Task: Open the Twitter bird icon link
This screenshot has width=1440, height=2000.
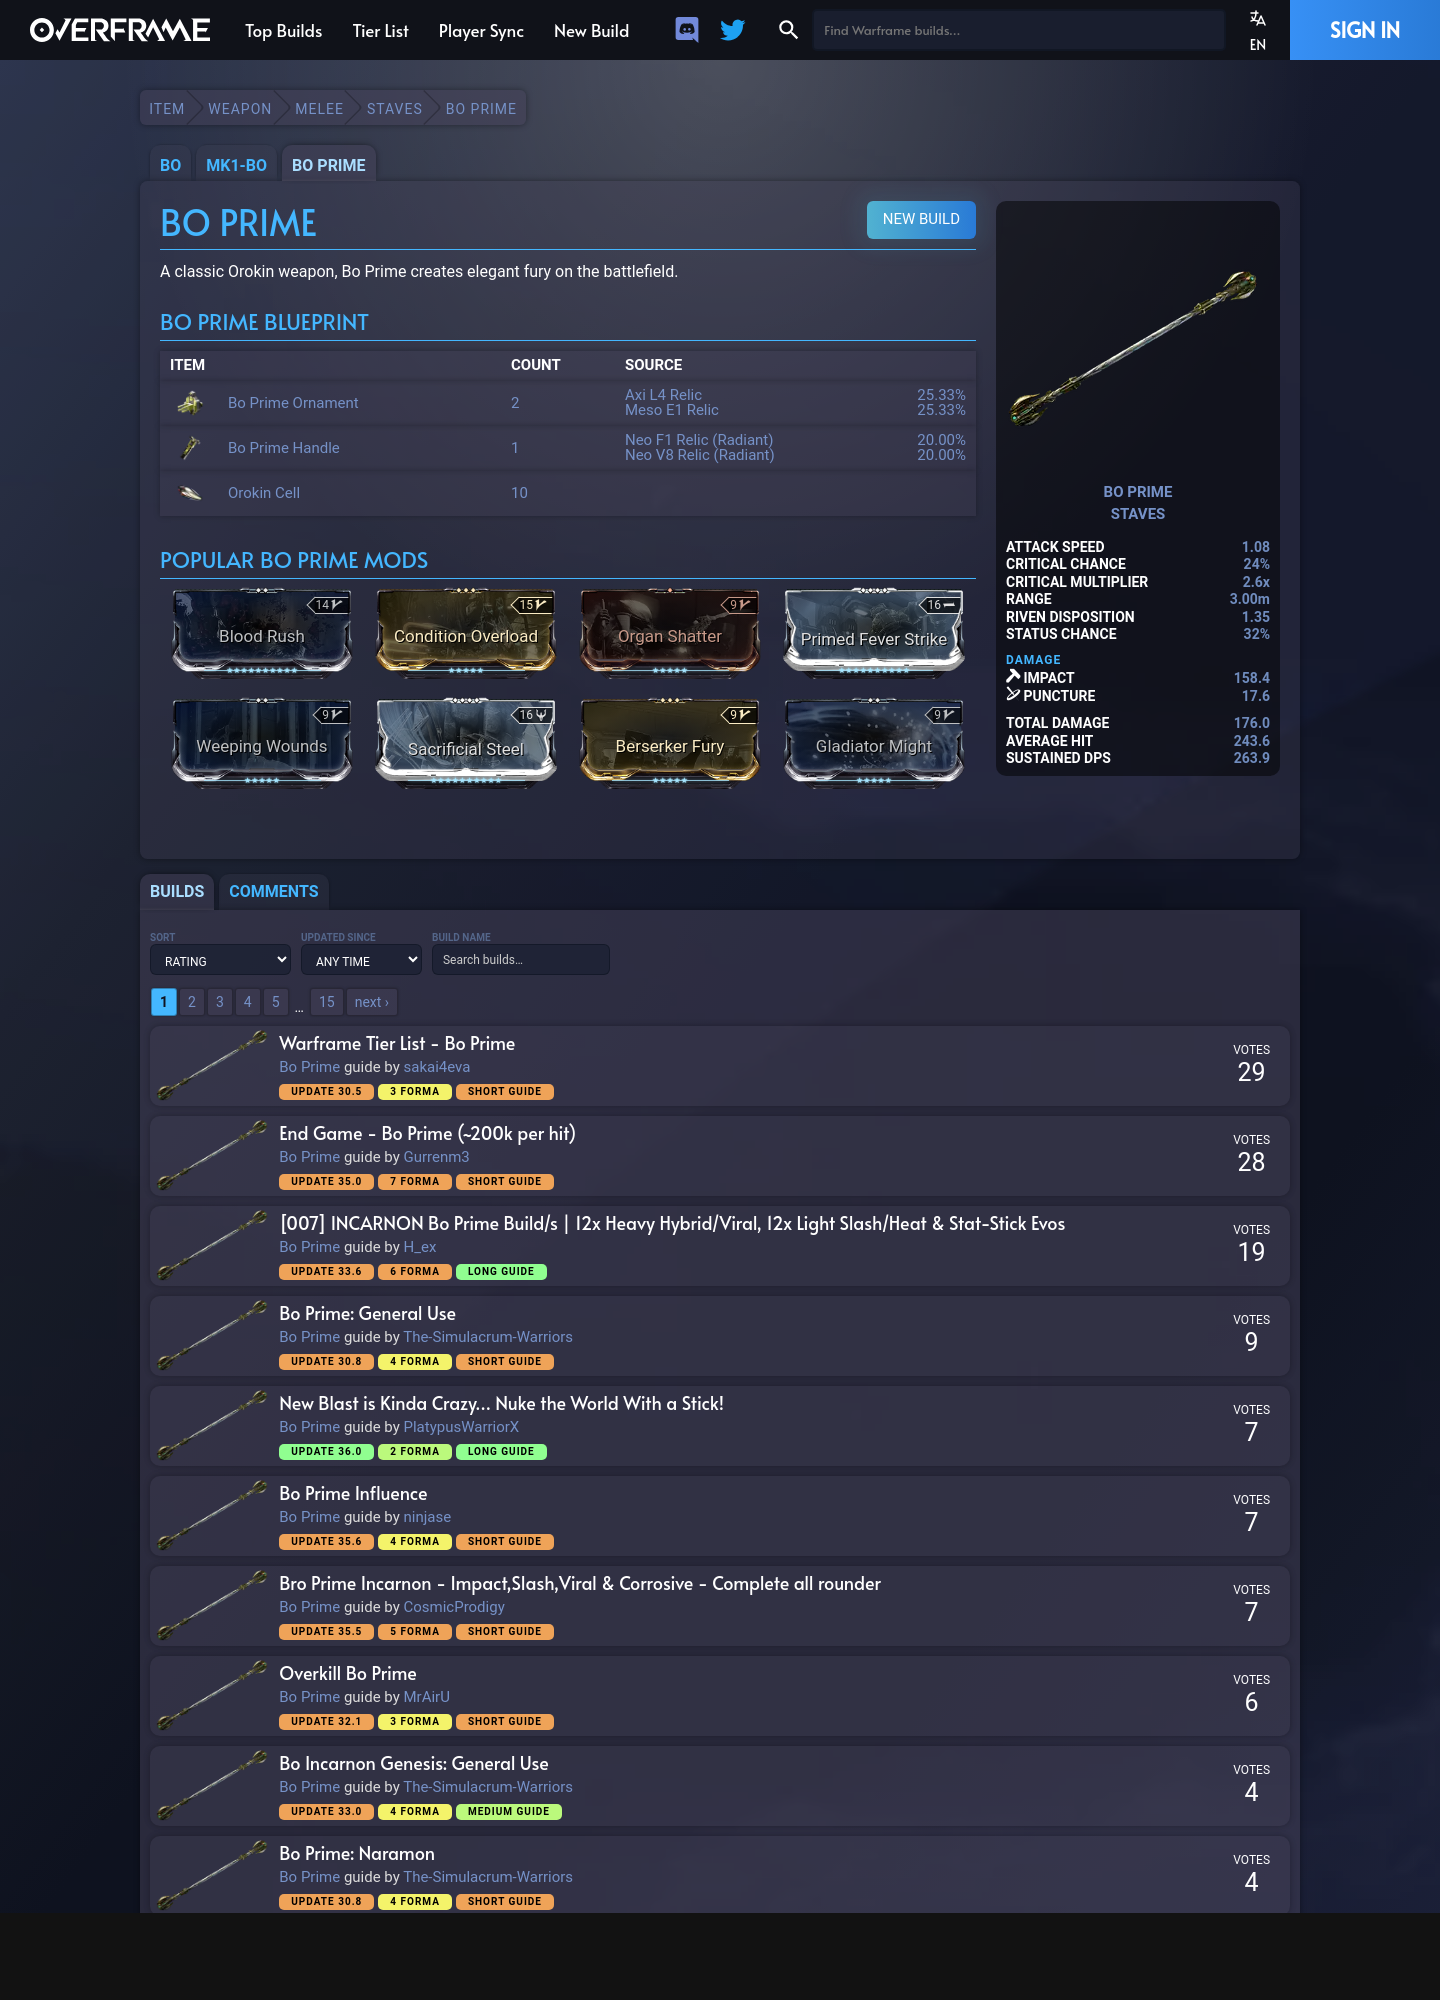Action: click(x=733, y=30)
